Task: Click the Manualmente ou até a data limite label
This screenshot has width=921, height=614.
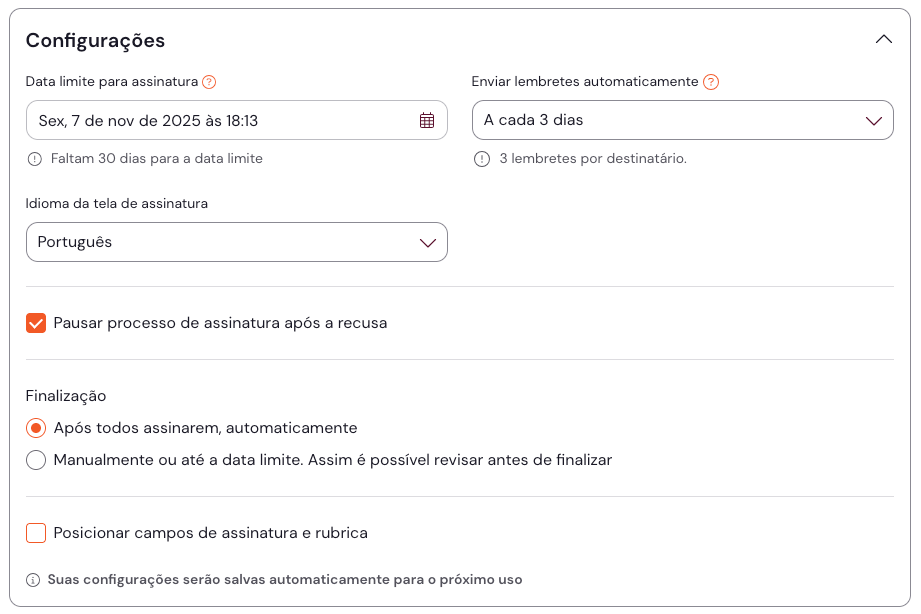Action: pyautogui.click(x=332, y=460)
